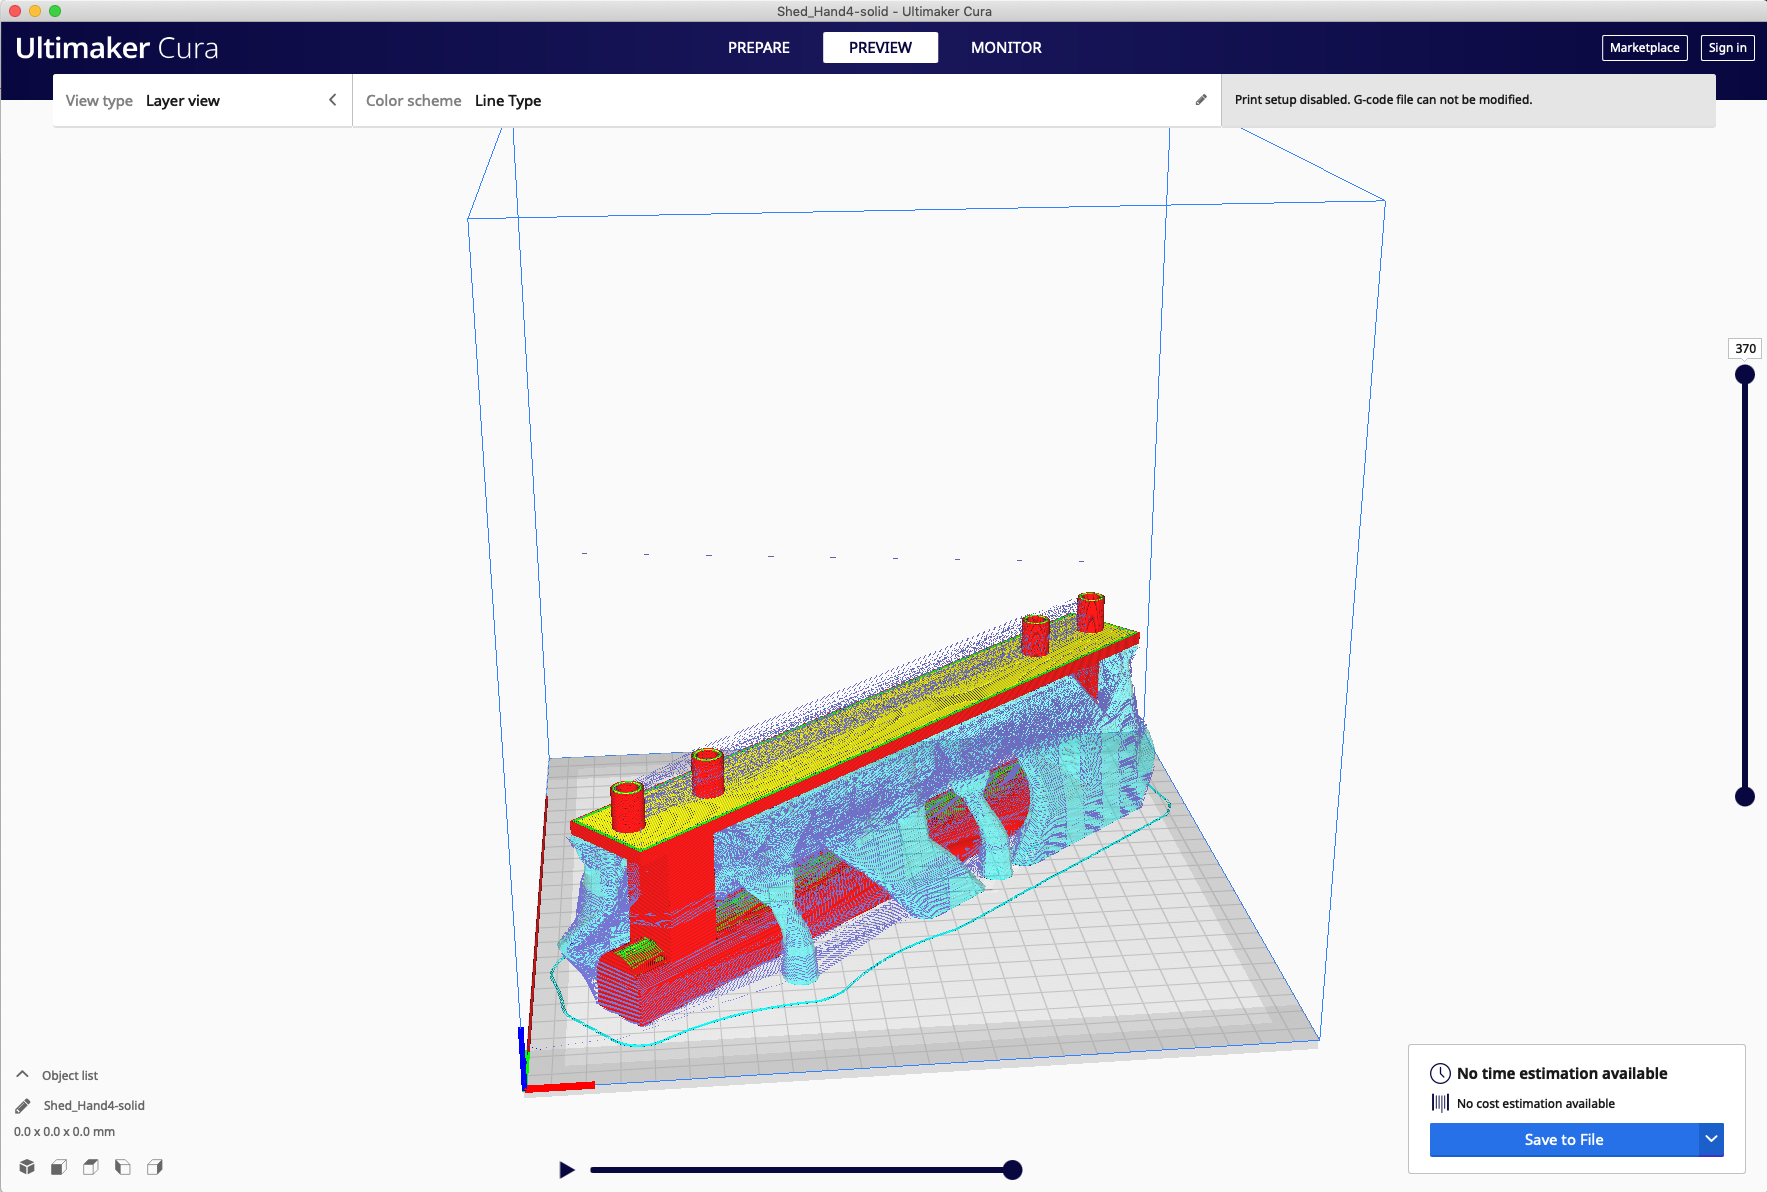Click the 0.0 x 0.0 x 0.0 mm dimensions text
The height and width of the screenshot is (1192, 1767).
coord(64,1132)
